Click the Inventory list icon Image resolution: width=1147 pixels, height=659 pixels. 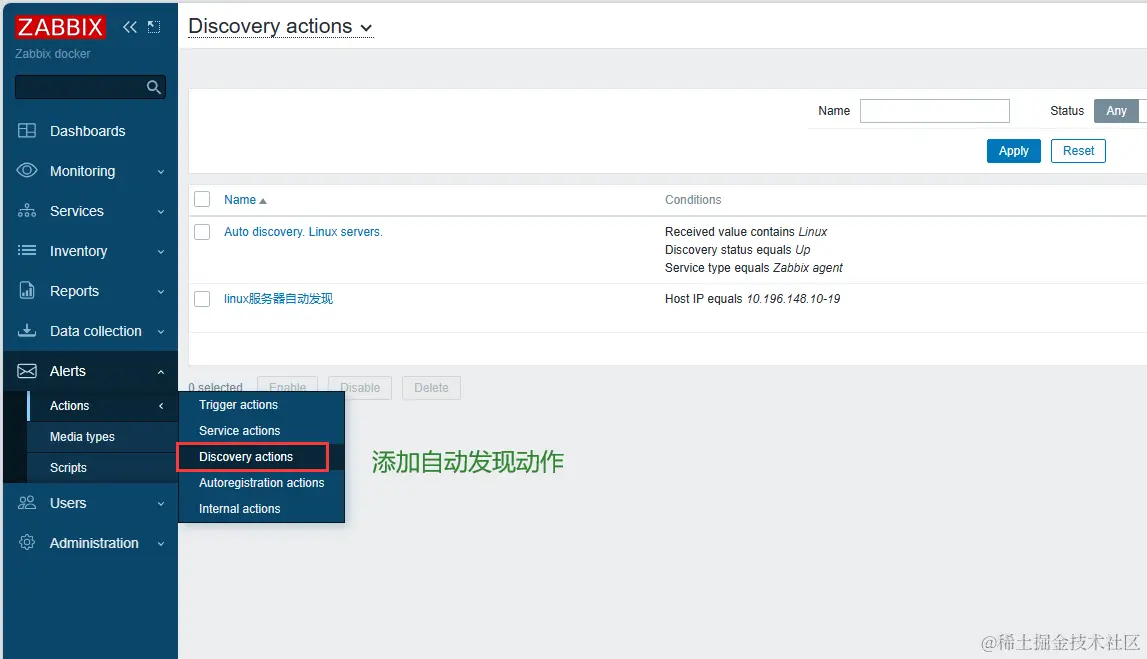(27, 250)
